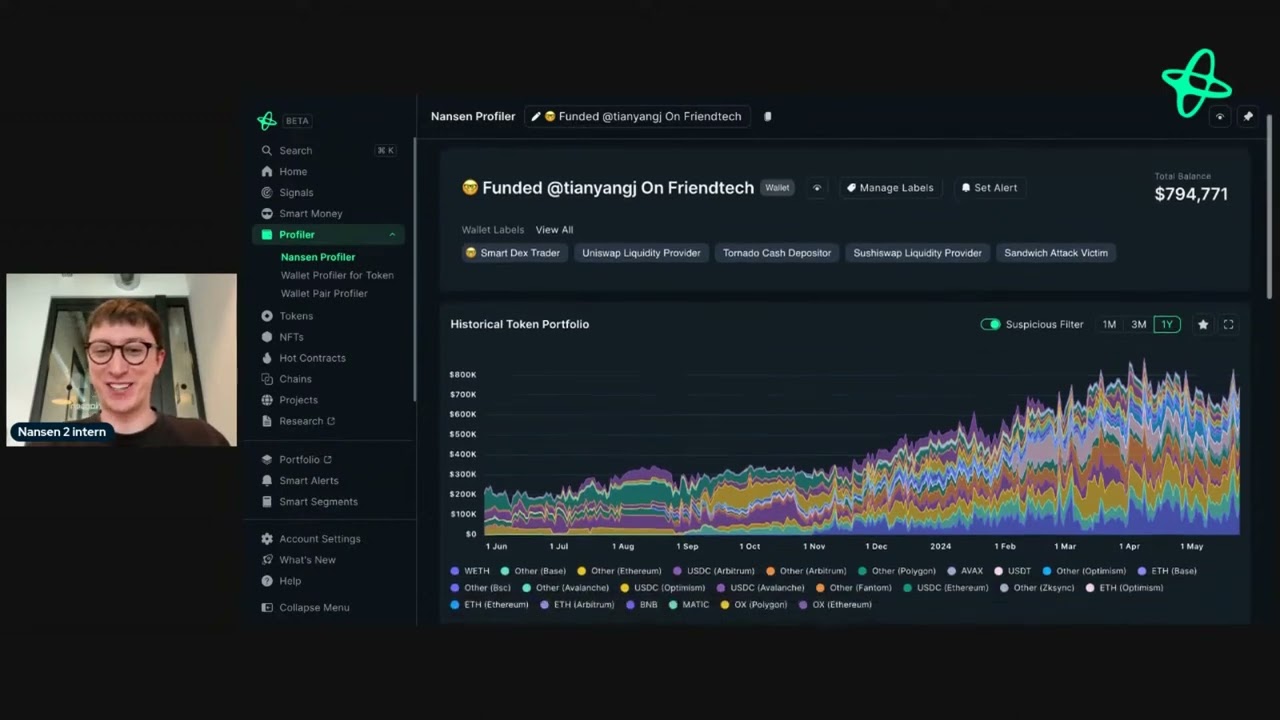
Task: Favorite the chart with the star icon
Action: click(1203, 325)
